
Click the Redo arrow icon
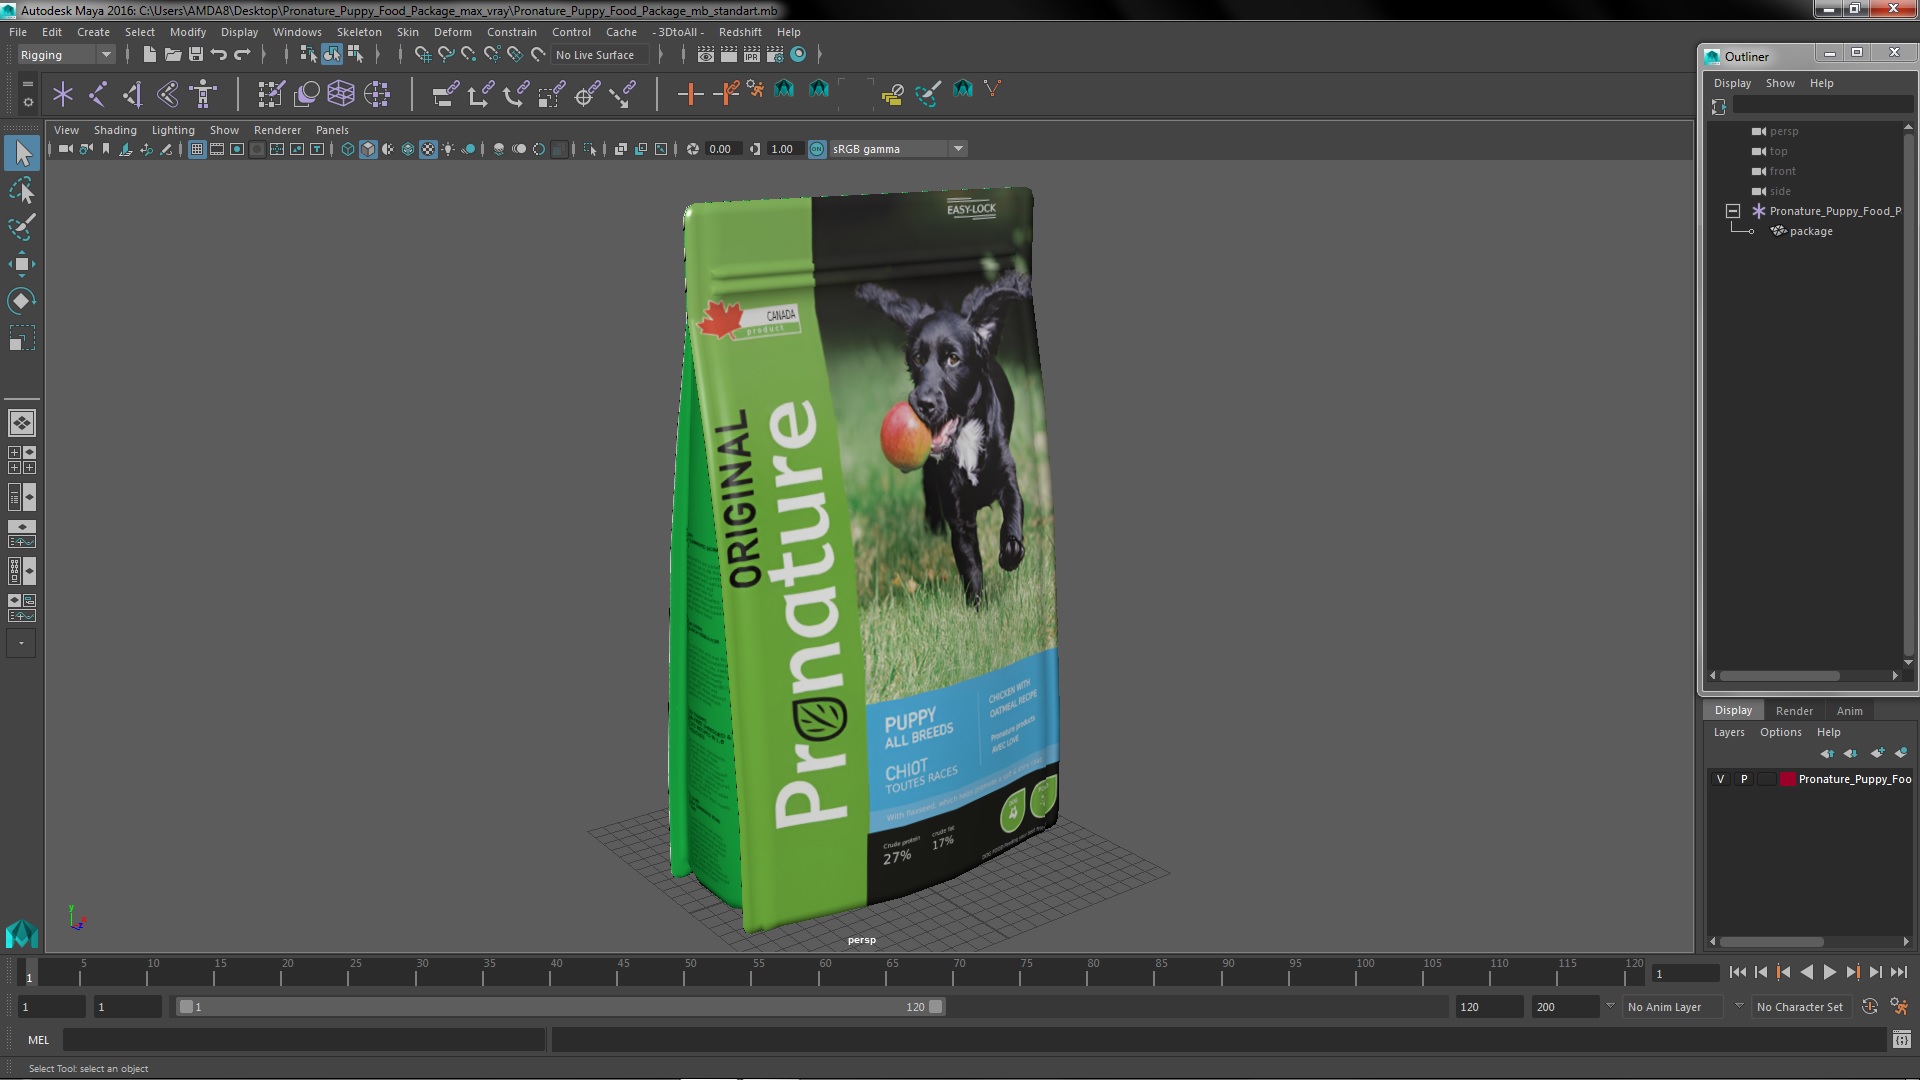242,54
